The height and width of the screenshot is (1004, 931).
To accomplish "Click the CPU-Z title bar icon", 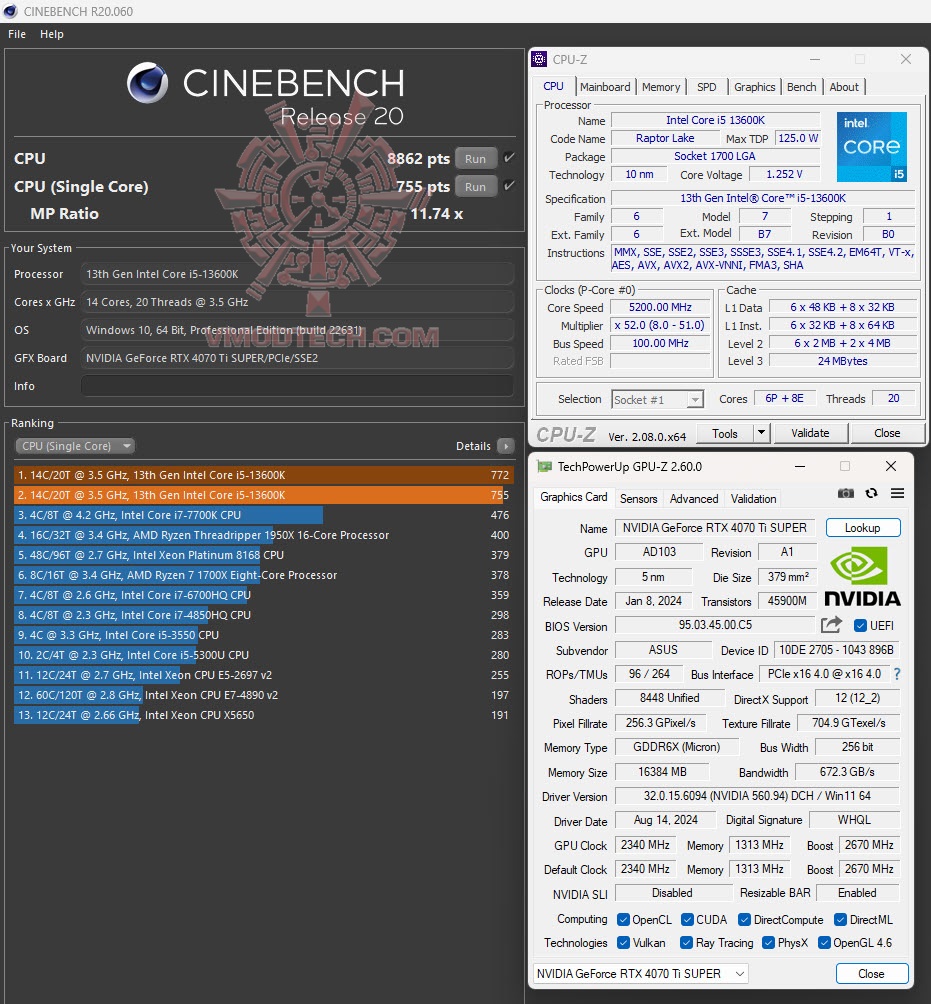I will pos(540,60).
